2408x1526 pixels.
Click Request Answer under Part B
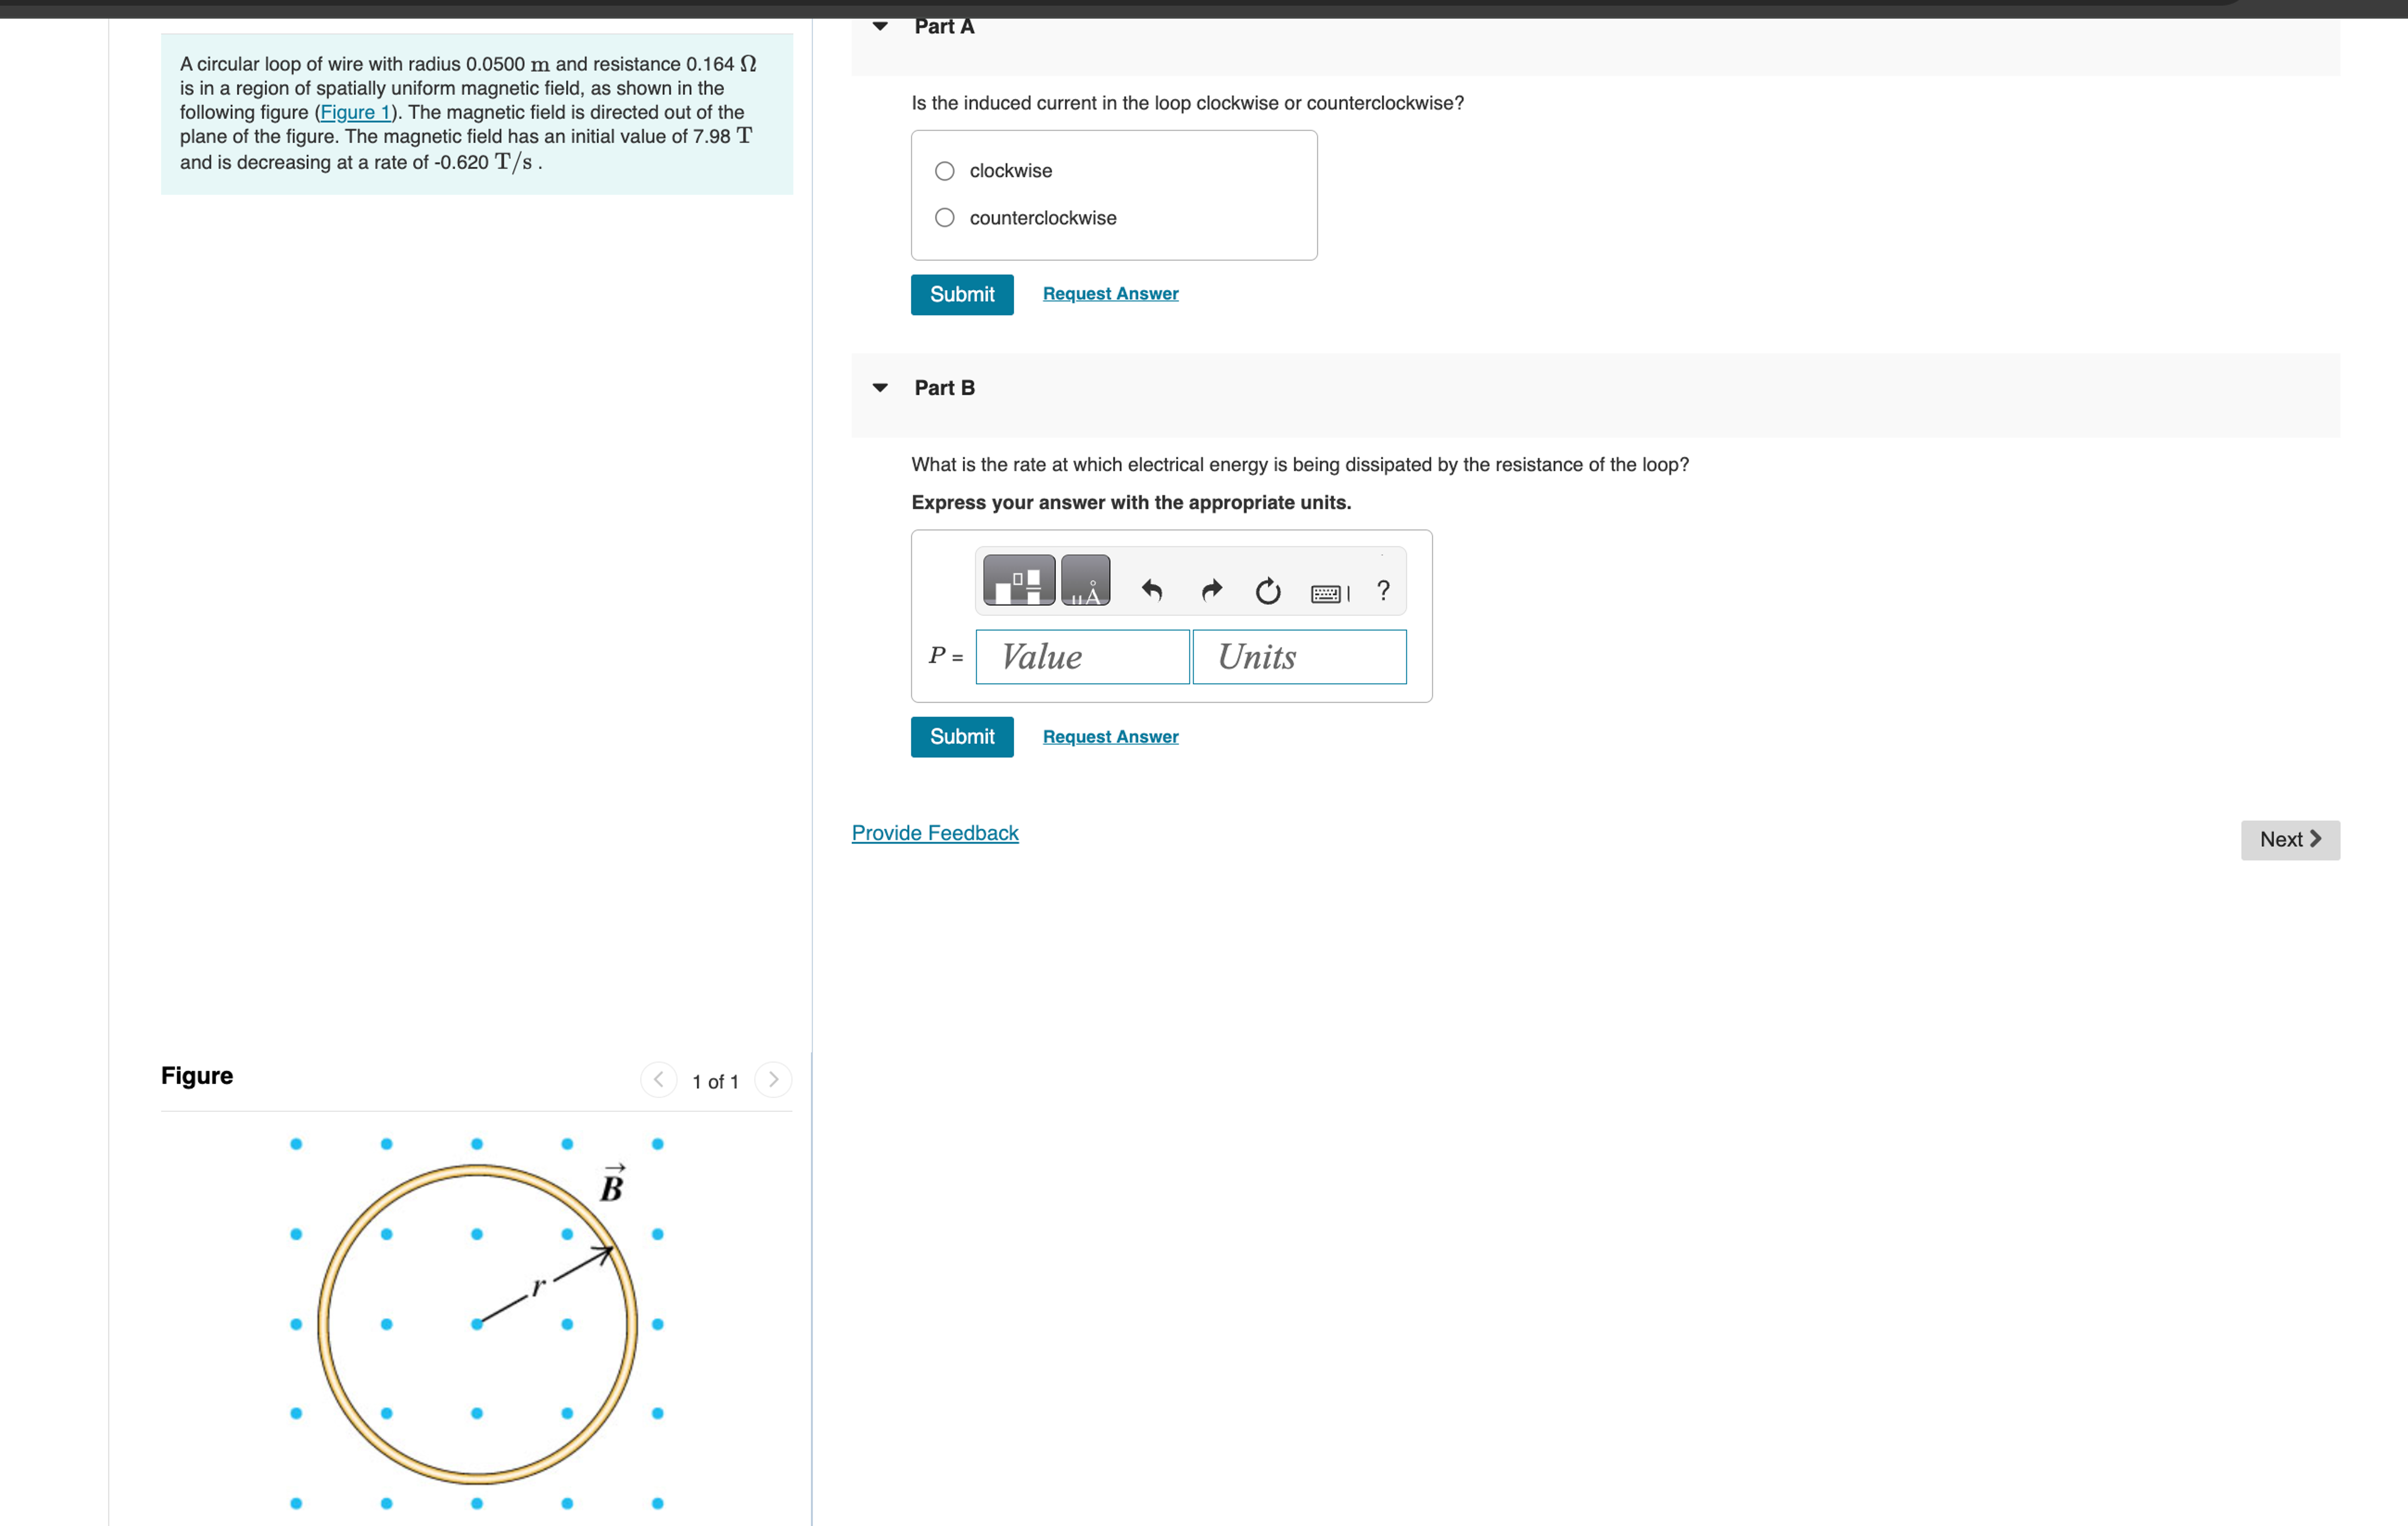coord(1109,736)
